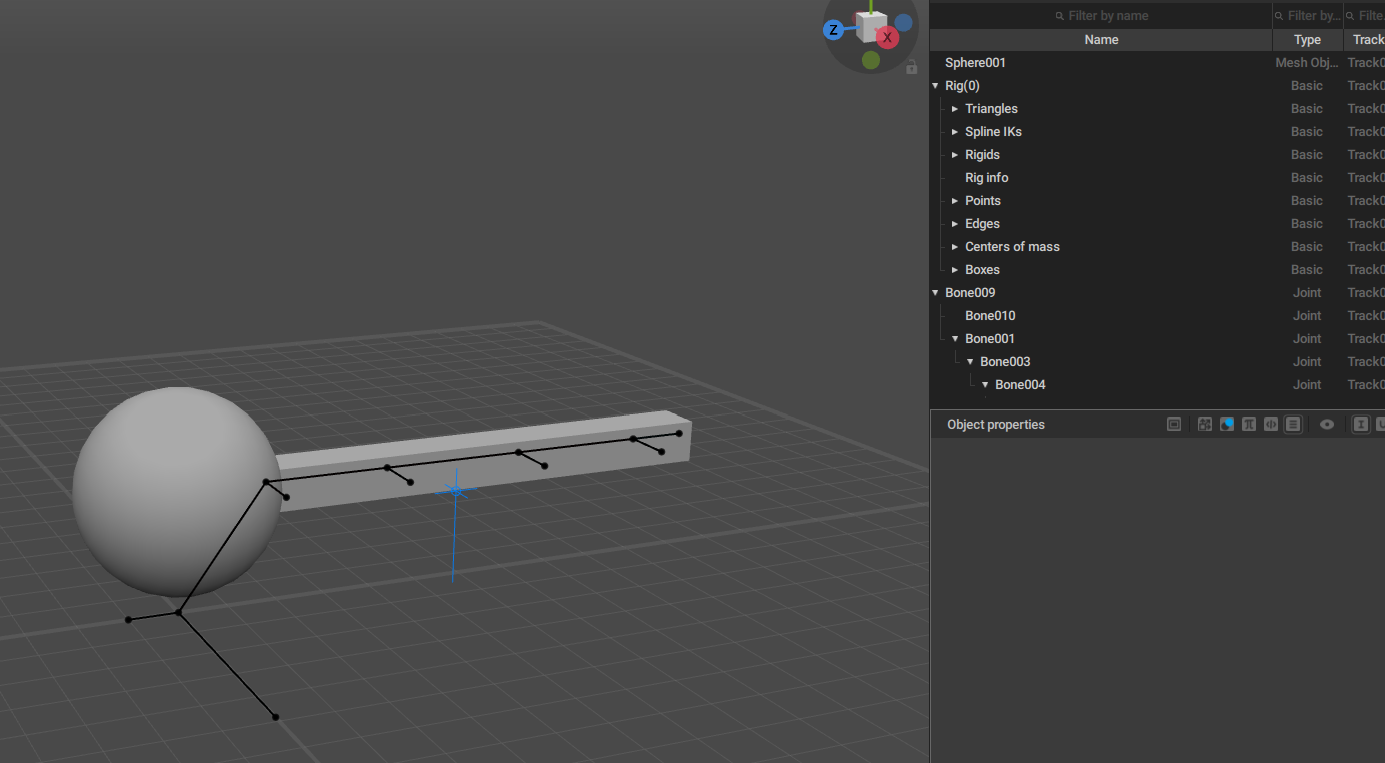Click the blue-dot spheres icon in Object properties

(x=1227, y=424)
